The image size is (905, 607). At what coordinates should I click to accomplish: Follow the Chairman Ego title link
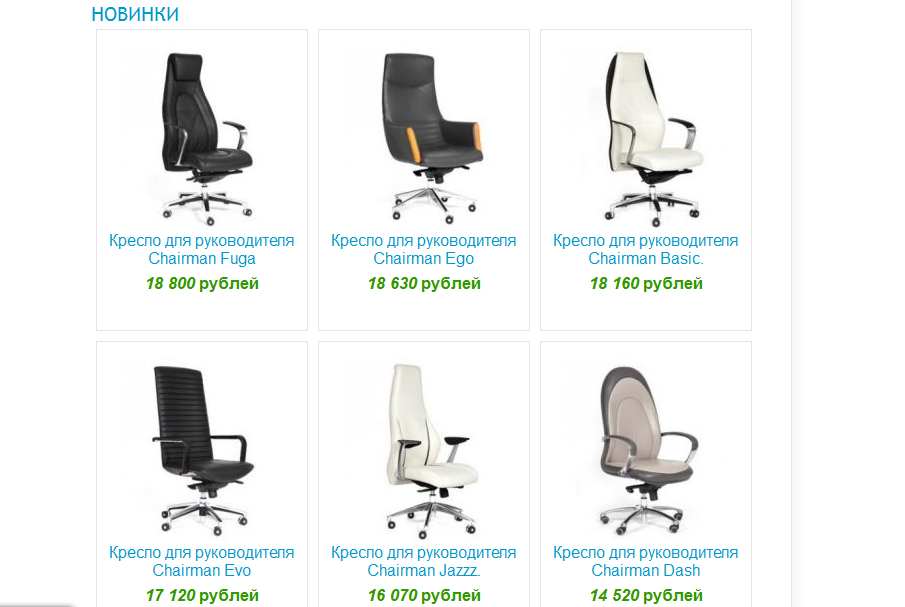pyautogui.click(x=424, y=249)
